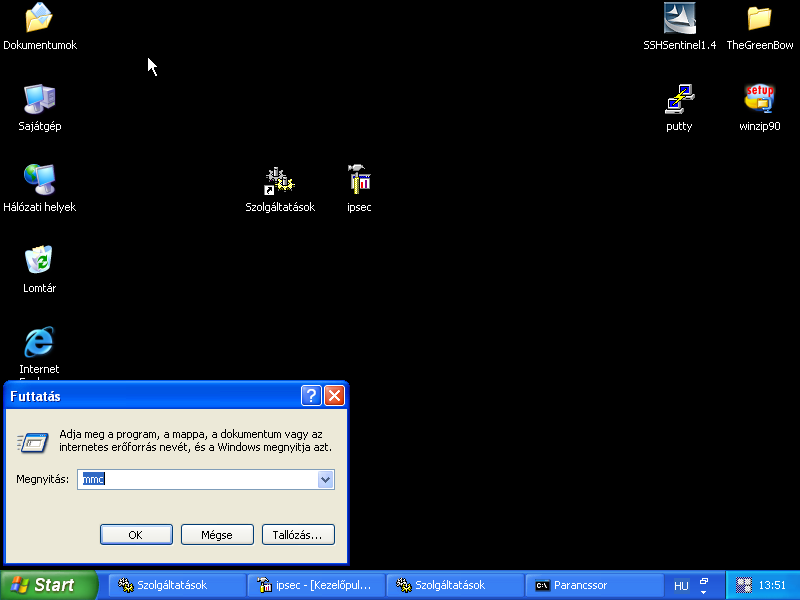Switch to the second Szolgáltatások taskbar window
Screen dimensions: 800x600
pos(455,585)
